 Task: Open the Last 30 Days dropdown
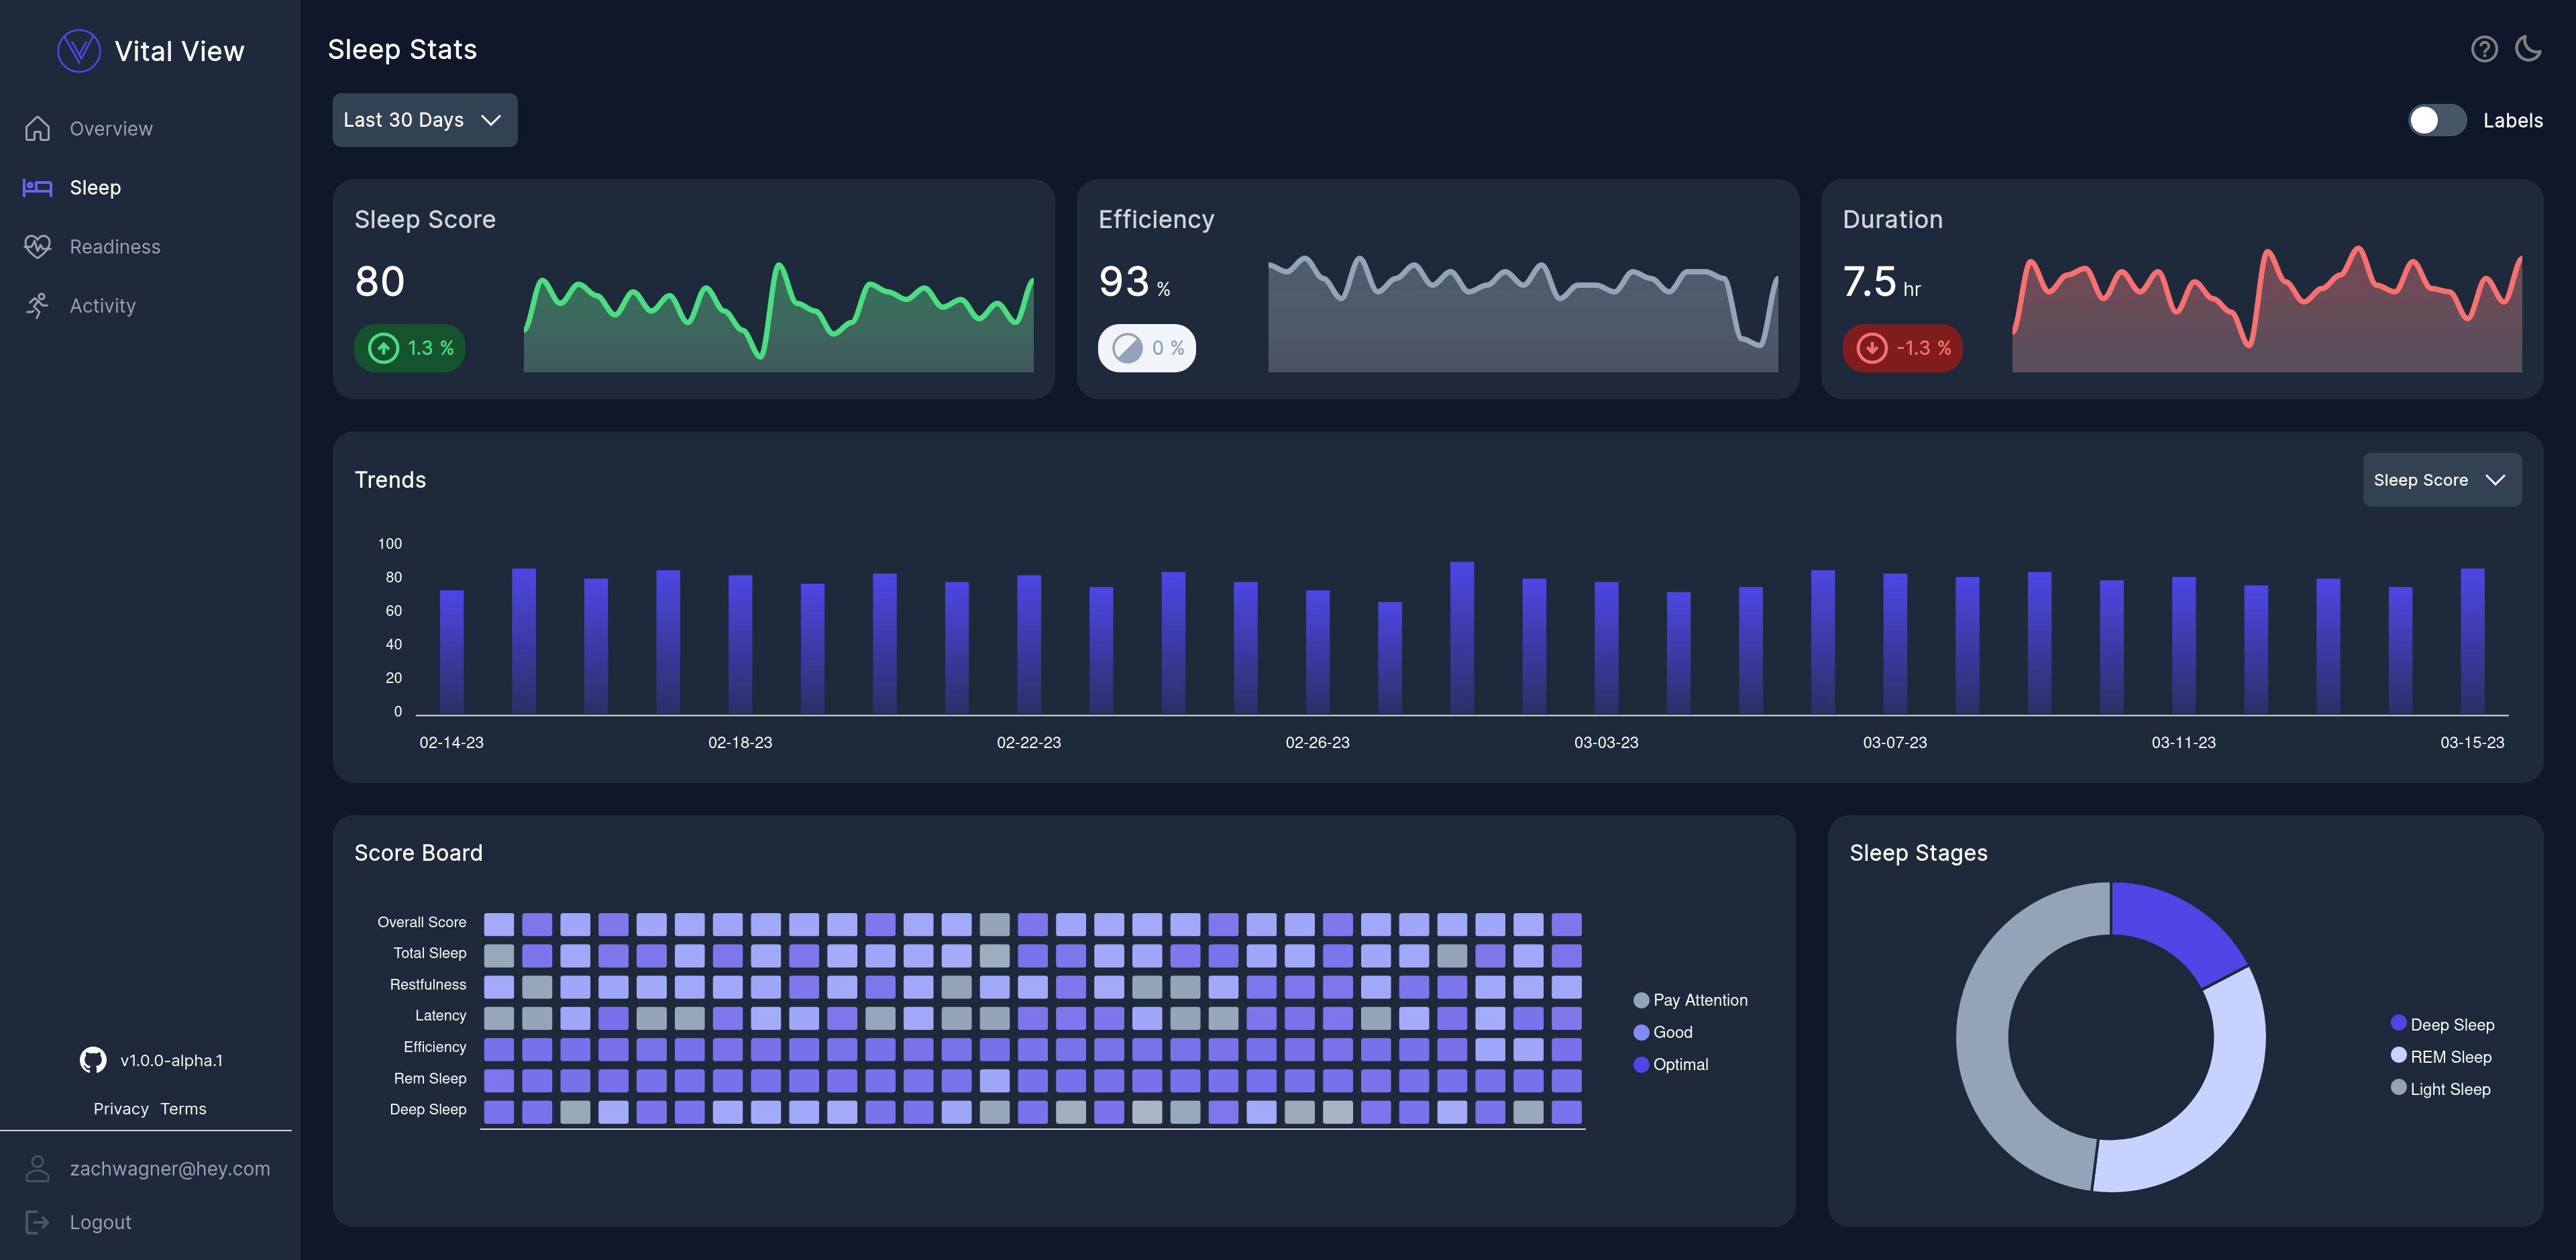point(424,120)
